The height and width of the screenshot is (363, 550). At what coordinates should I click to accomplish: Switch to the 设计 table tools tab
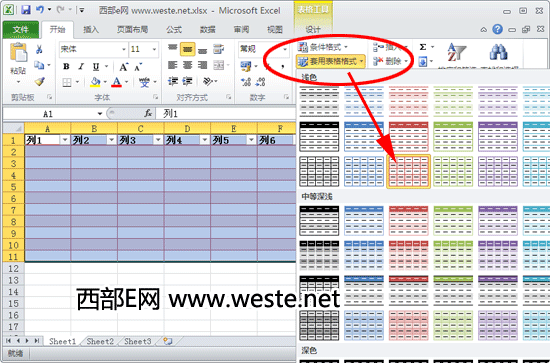[x=313, y=30]
